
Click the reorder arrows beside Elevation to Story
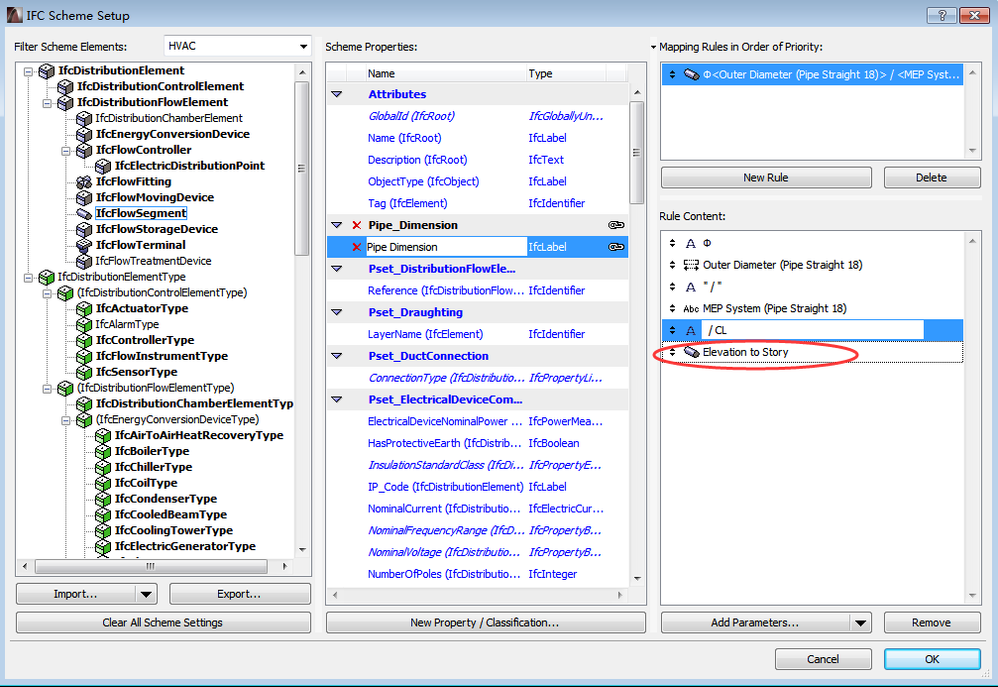pyautogui.click(x=674, y=352)
